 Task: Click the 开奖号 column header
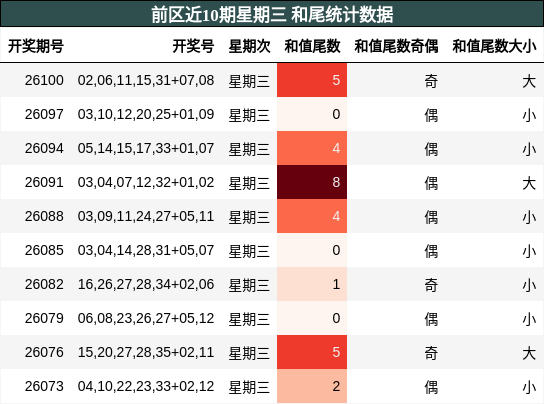tap(193, 46)
